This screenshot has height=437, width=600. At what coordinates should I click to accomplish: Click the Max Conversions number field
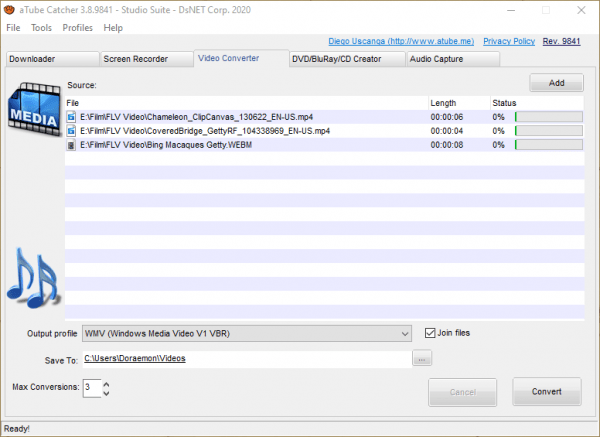(92, 388)
